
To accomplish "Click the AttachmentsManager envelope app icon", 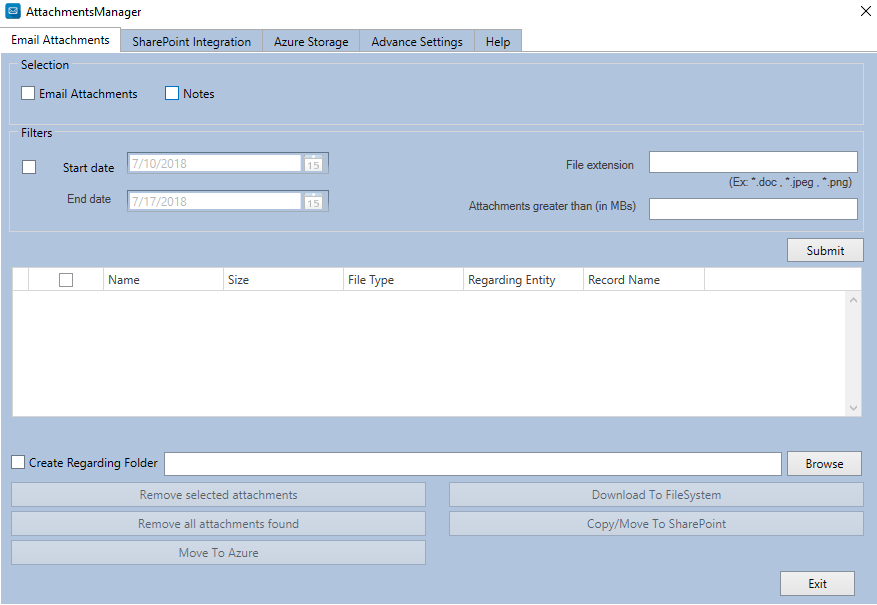I will tap(13, 12).
